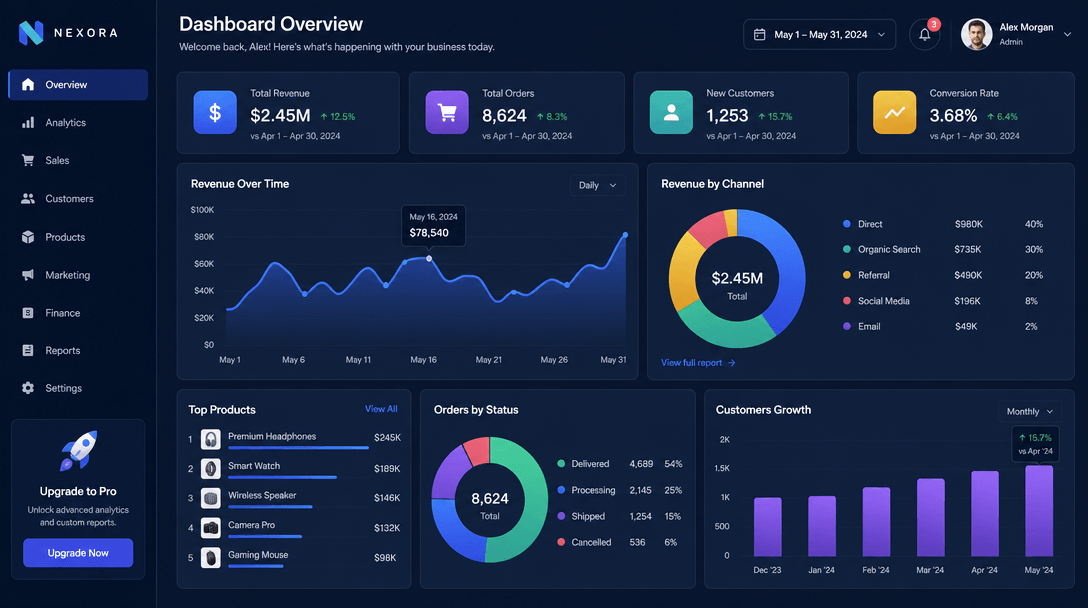Click the Wireless Speaker product thumbnail

[x=211, y=498]
